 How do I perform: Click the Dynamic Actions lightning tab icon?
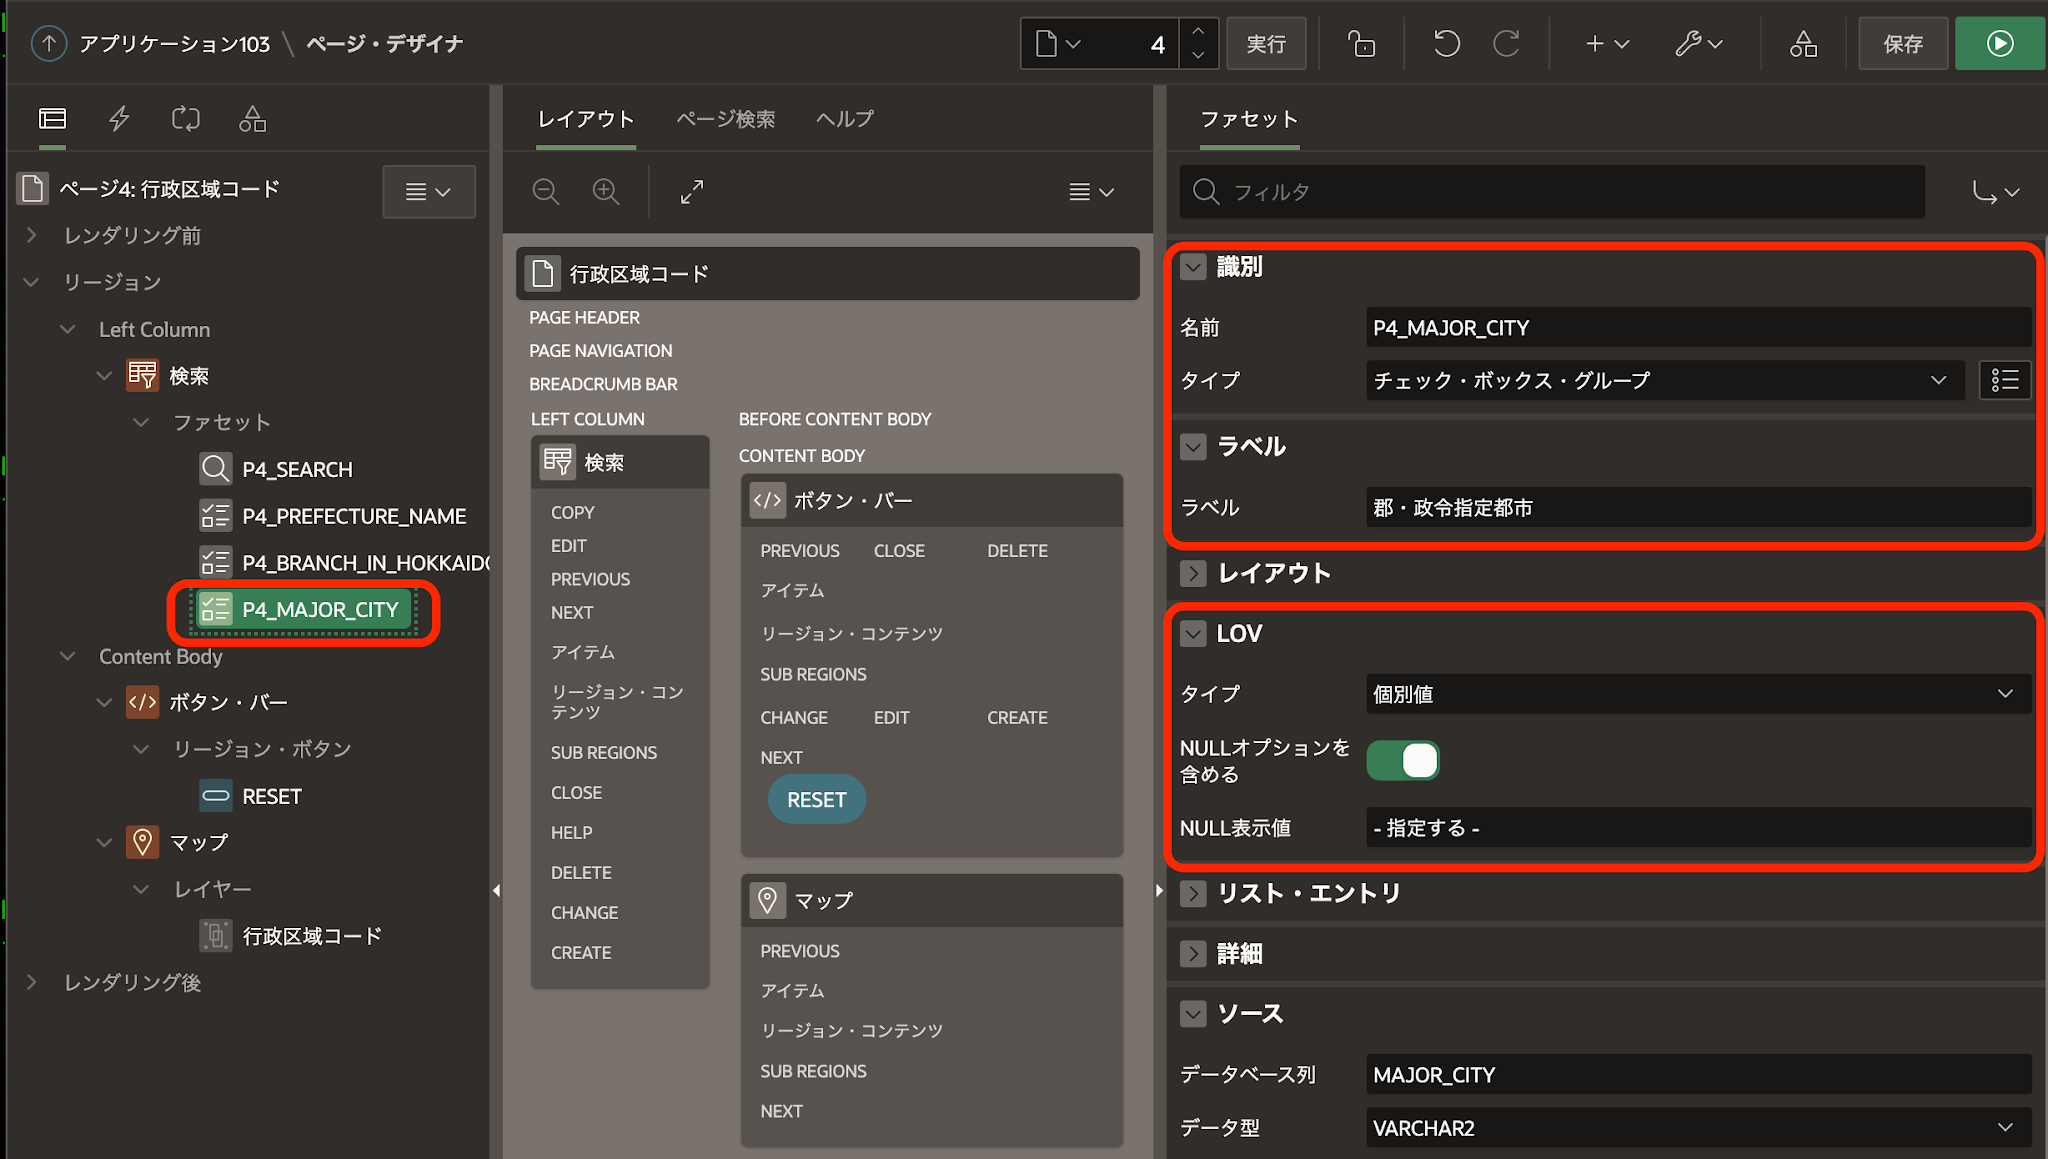[x=119, y=119]
